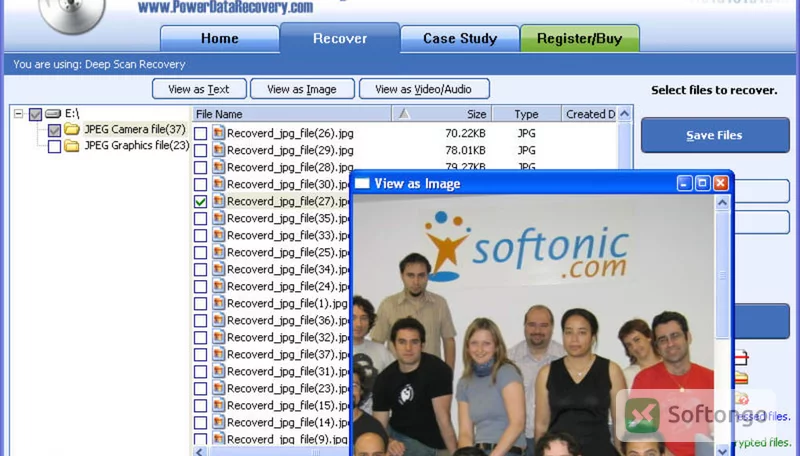Click the file icon of Recoverd_jpg_file(31).jpg
This screenshot has height=456, width=800.
click(x=218, y=371)
